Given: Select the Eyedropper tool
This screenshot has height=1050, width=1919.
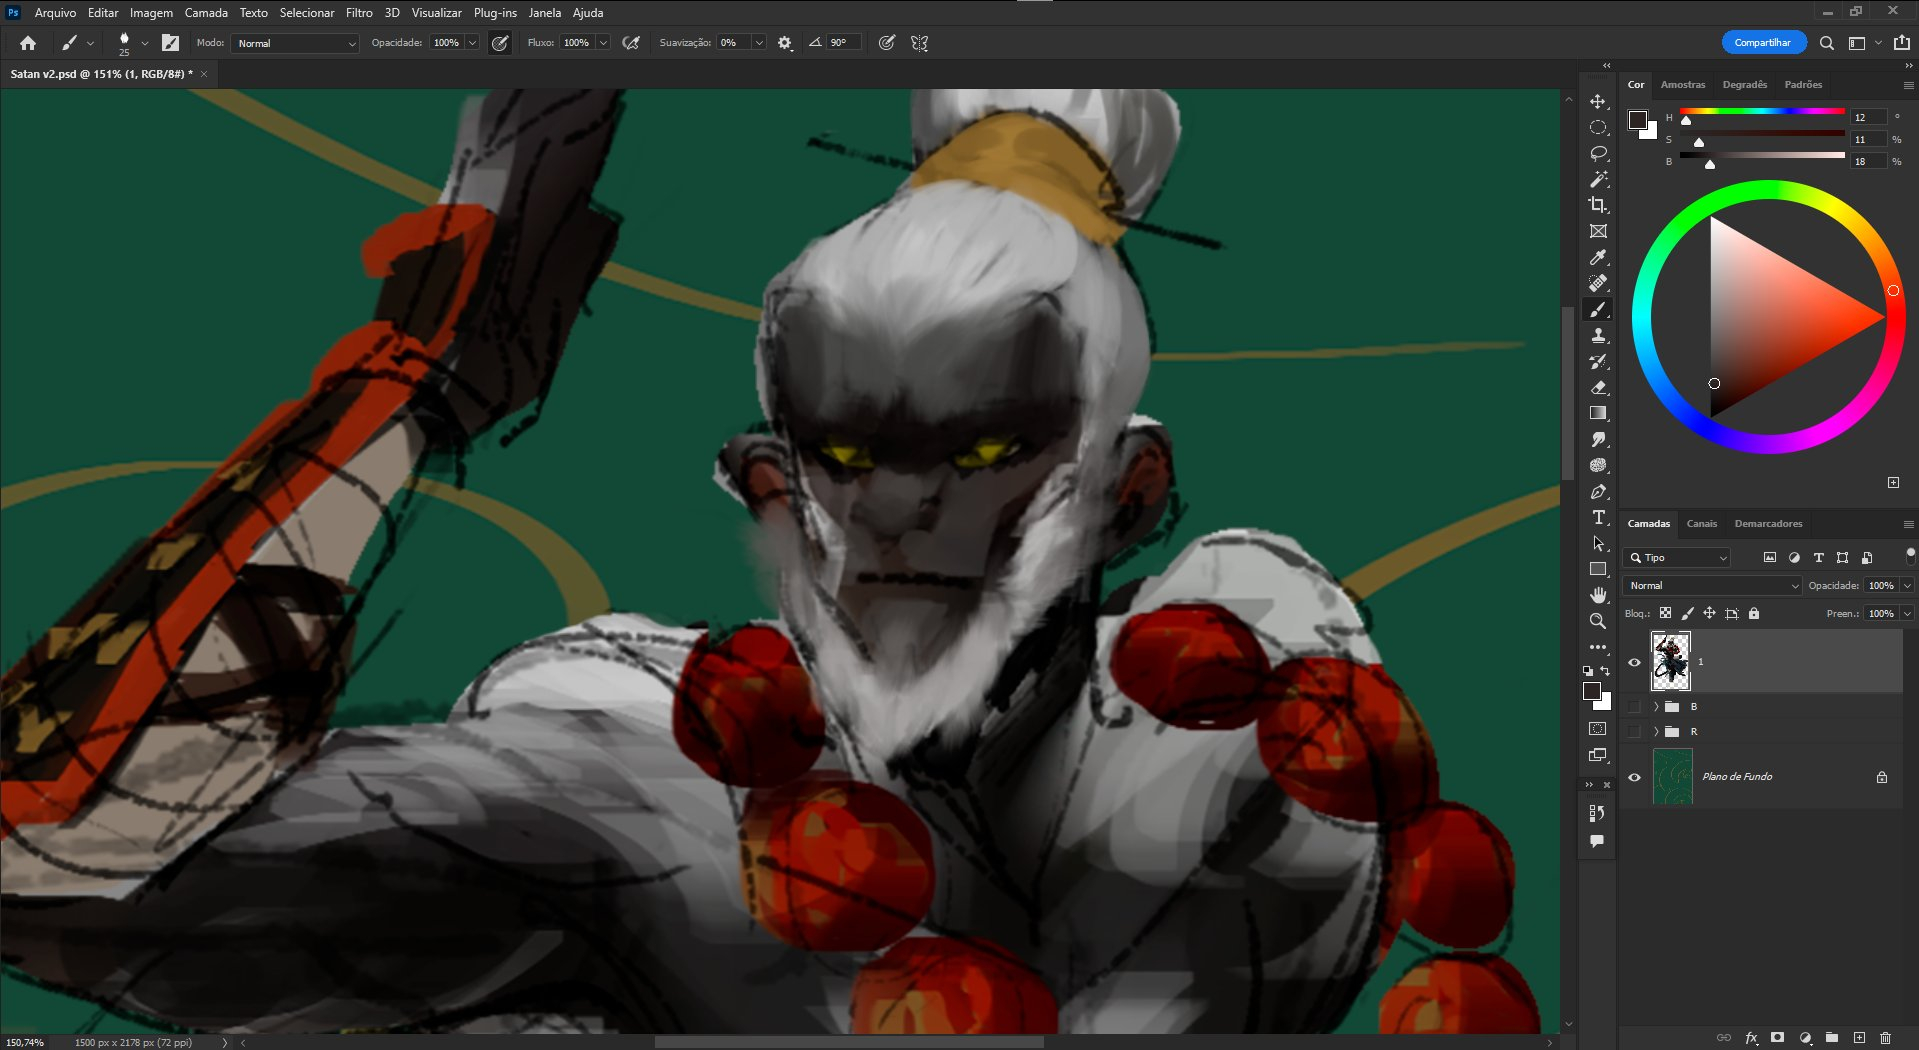Looking at the screenshot, I should pos(1598,258).
